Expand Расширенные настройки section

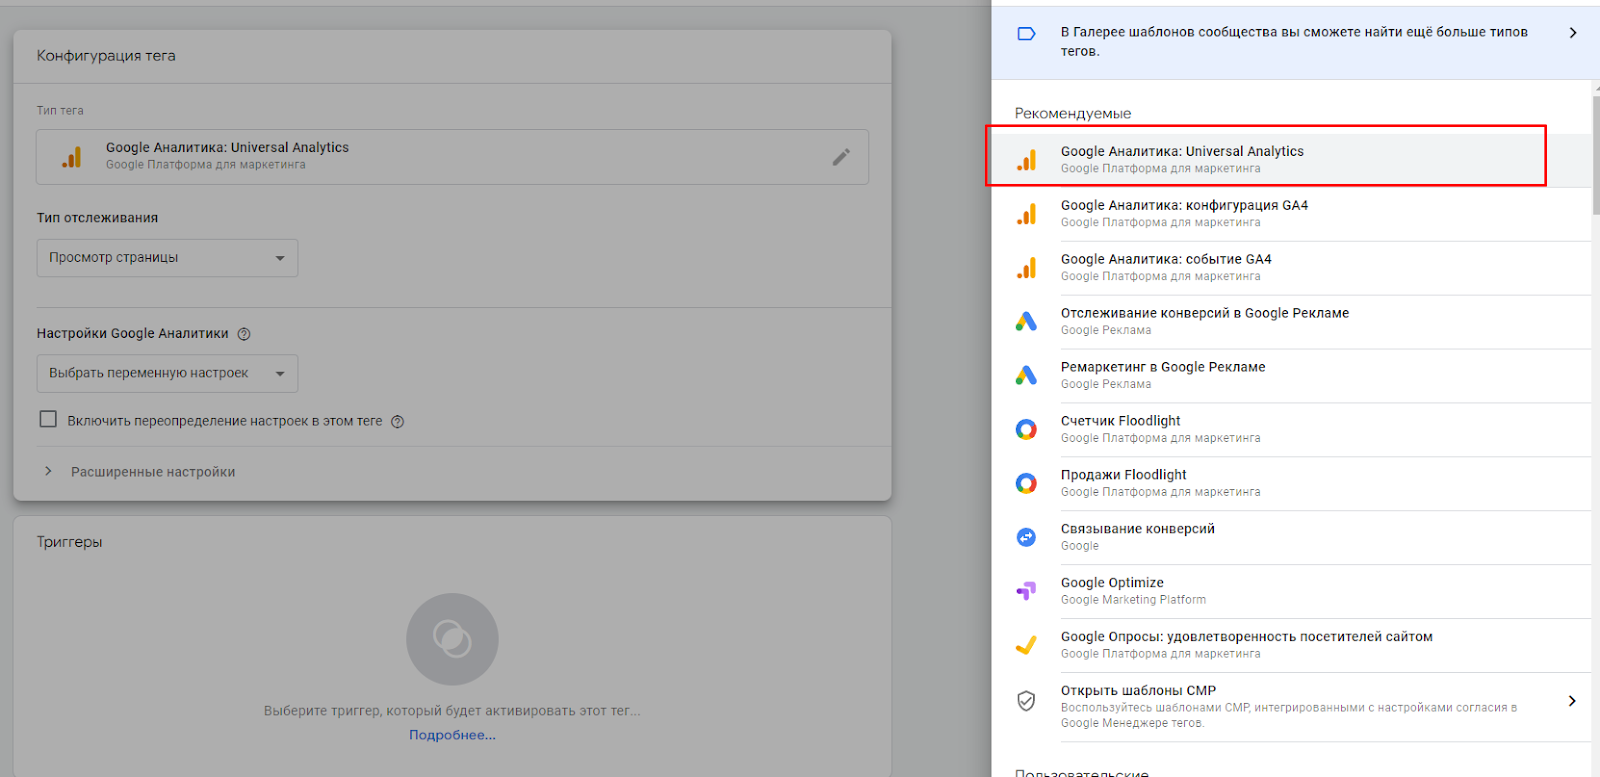152,472
